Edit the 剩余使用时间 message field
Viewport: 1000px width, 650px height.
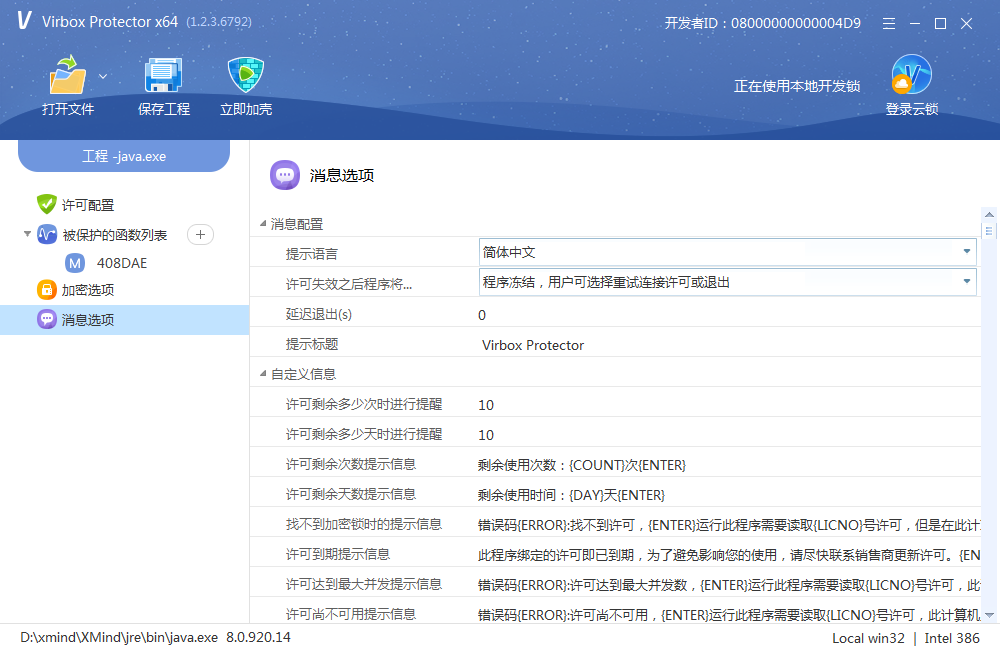tap(727, 495)
